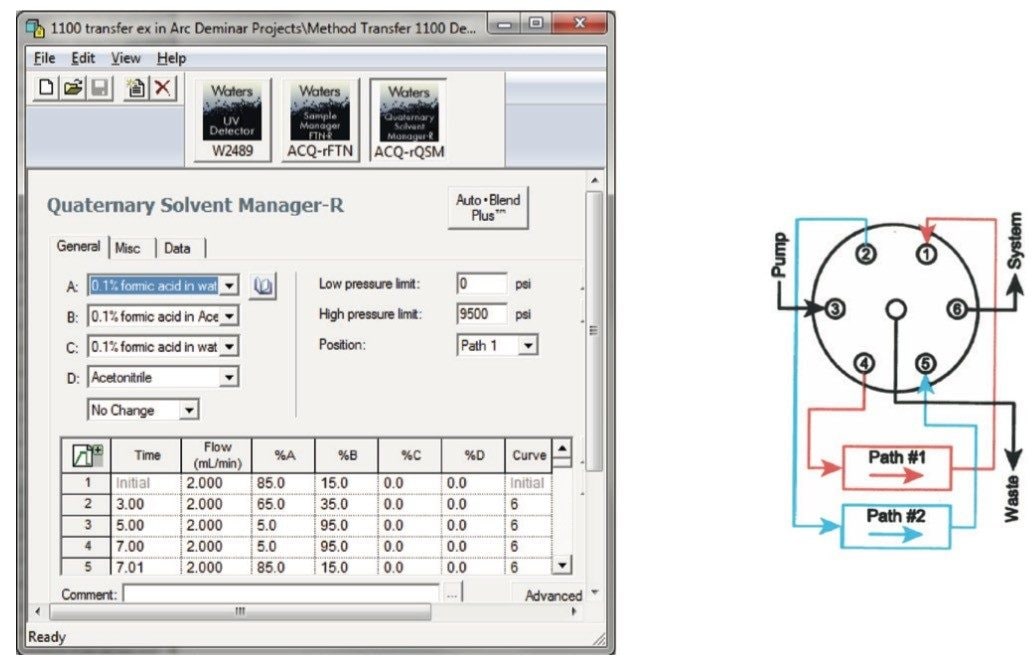Screen dimensions: 1035x666
Task: Click the Low pressure limit field
Action: pos(482,284)
